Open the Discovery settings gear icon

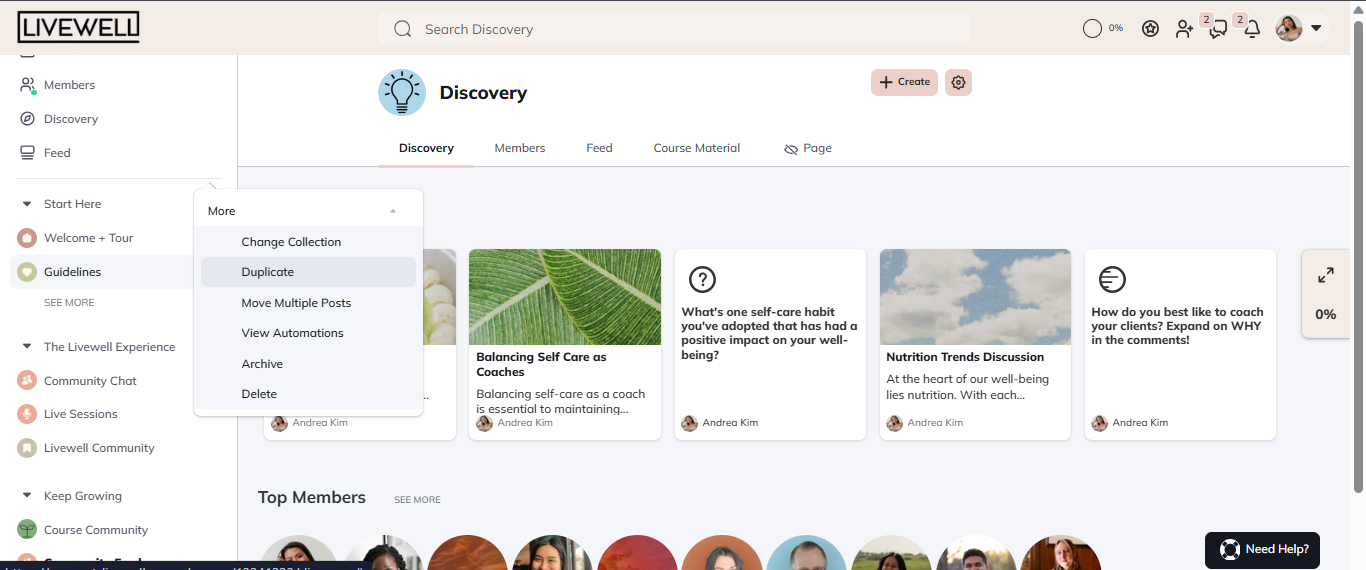coord(958,82)
